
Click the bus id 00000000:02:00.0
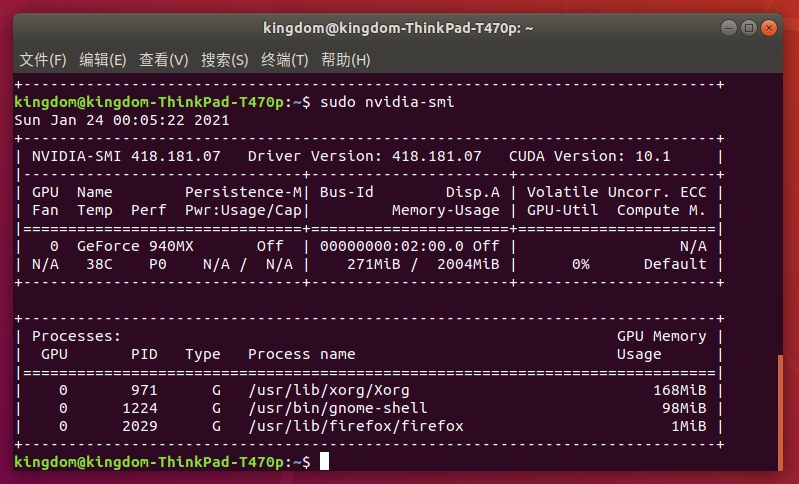click(x=392, y=246)
